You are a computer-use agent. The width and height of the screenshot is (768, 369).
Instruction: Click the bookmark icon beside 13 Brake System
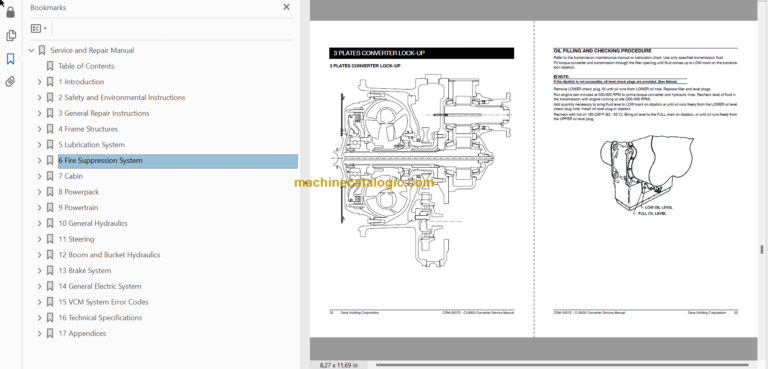click(50, 271)
